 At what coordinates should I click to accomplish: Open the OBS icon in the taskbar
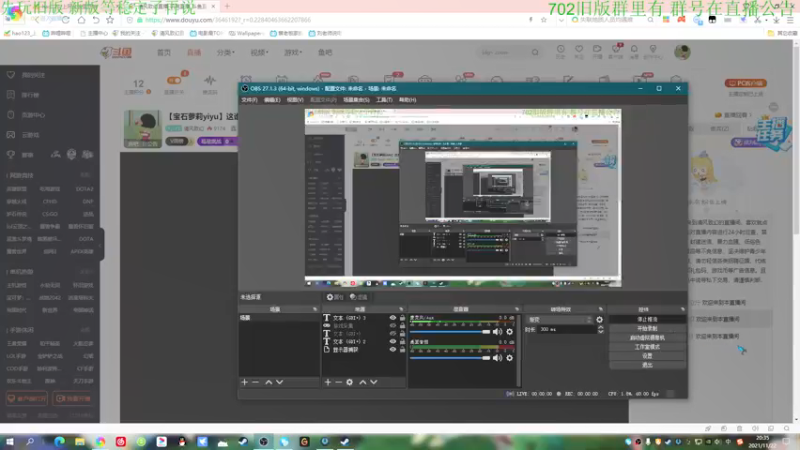263,442
